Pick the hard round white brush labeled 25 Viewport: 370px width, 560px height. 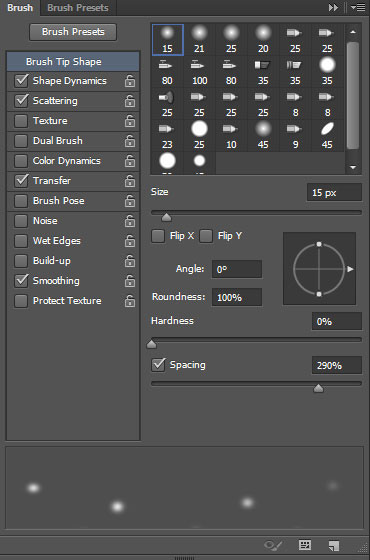pos(199,136)
